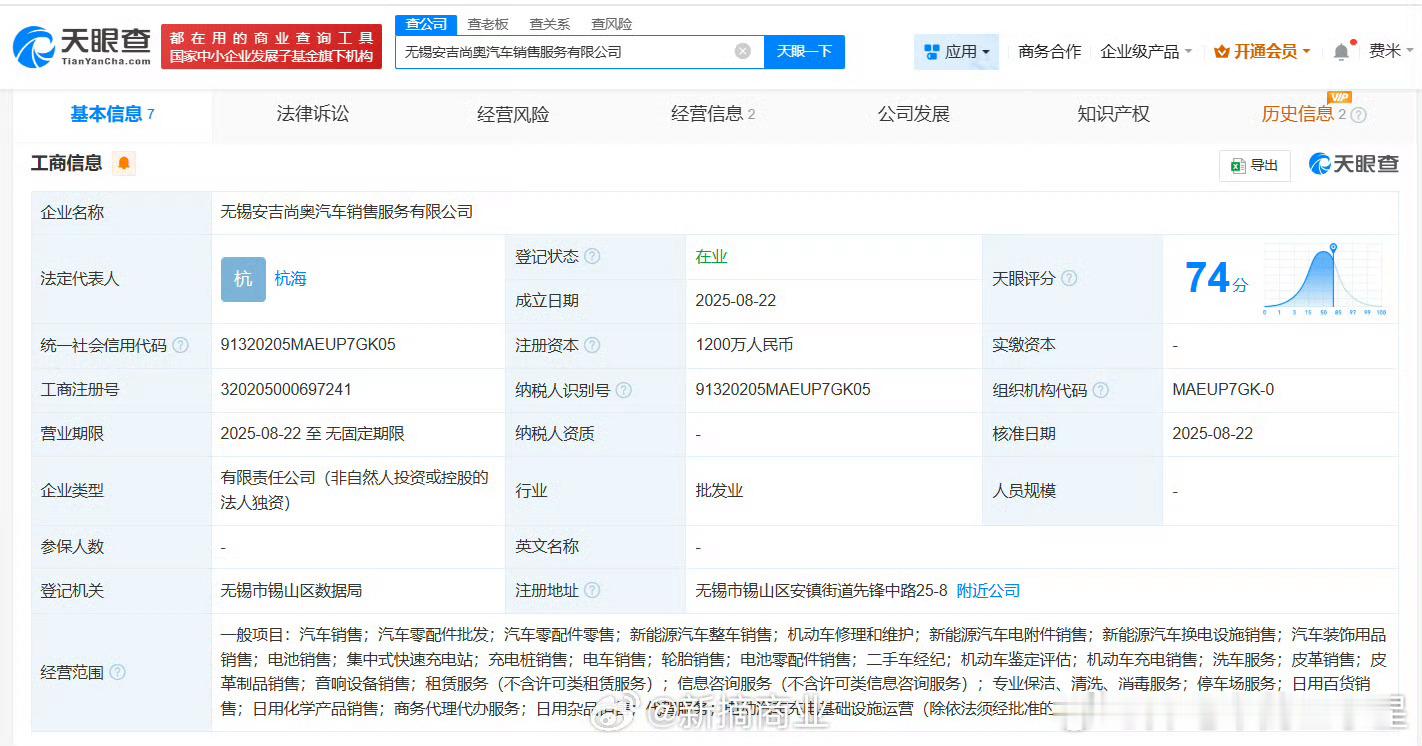Switch to the 查老板 search tab
The image size is (1422, 746).
pyautogui.click(x=488, y=24)
